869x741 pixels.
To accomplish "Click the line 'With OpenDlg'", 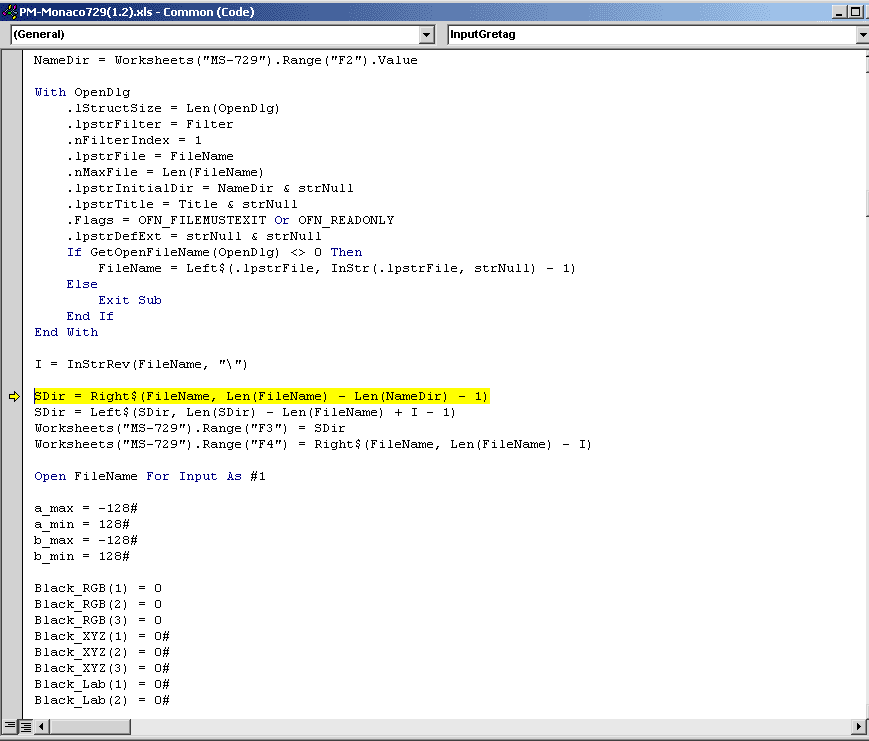I will pyautogui.click(x=82, y=92).
